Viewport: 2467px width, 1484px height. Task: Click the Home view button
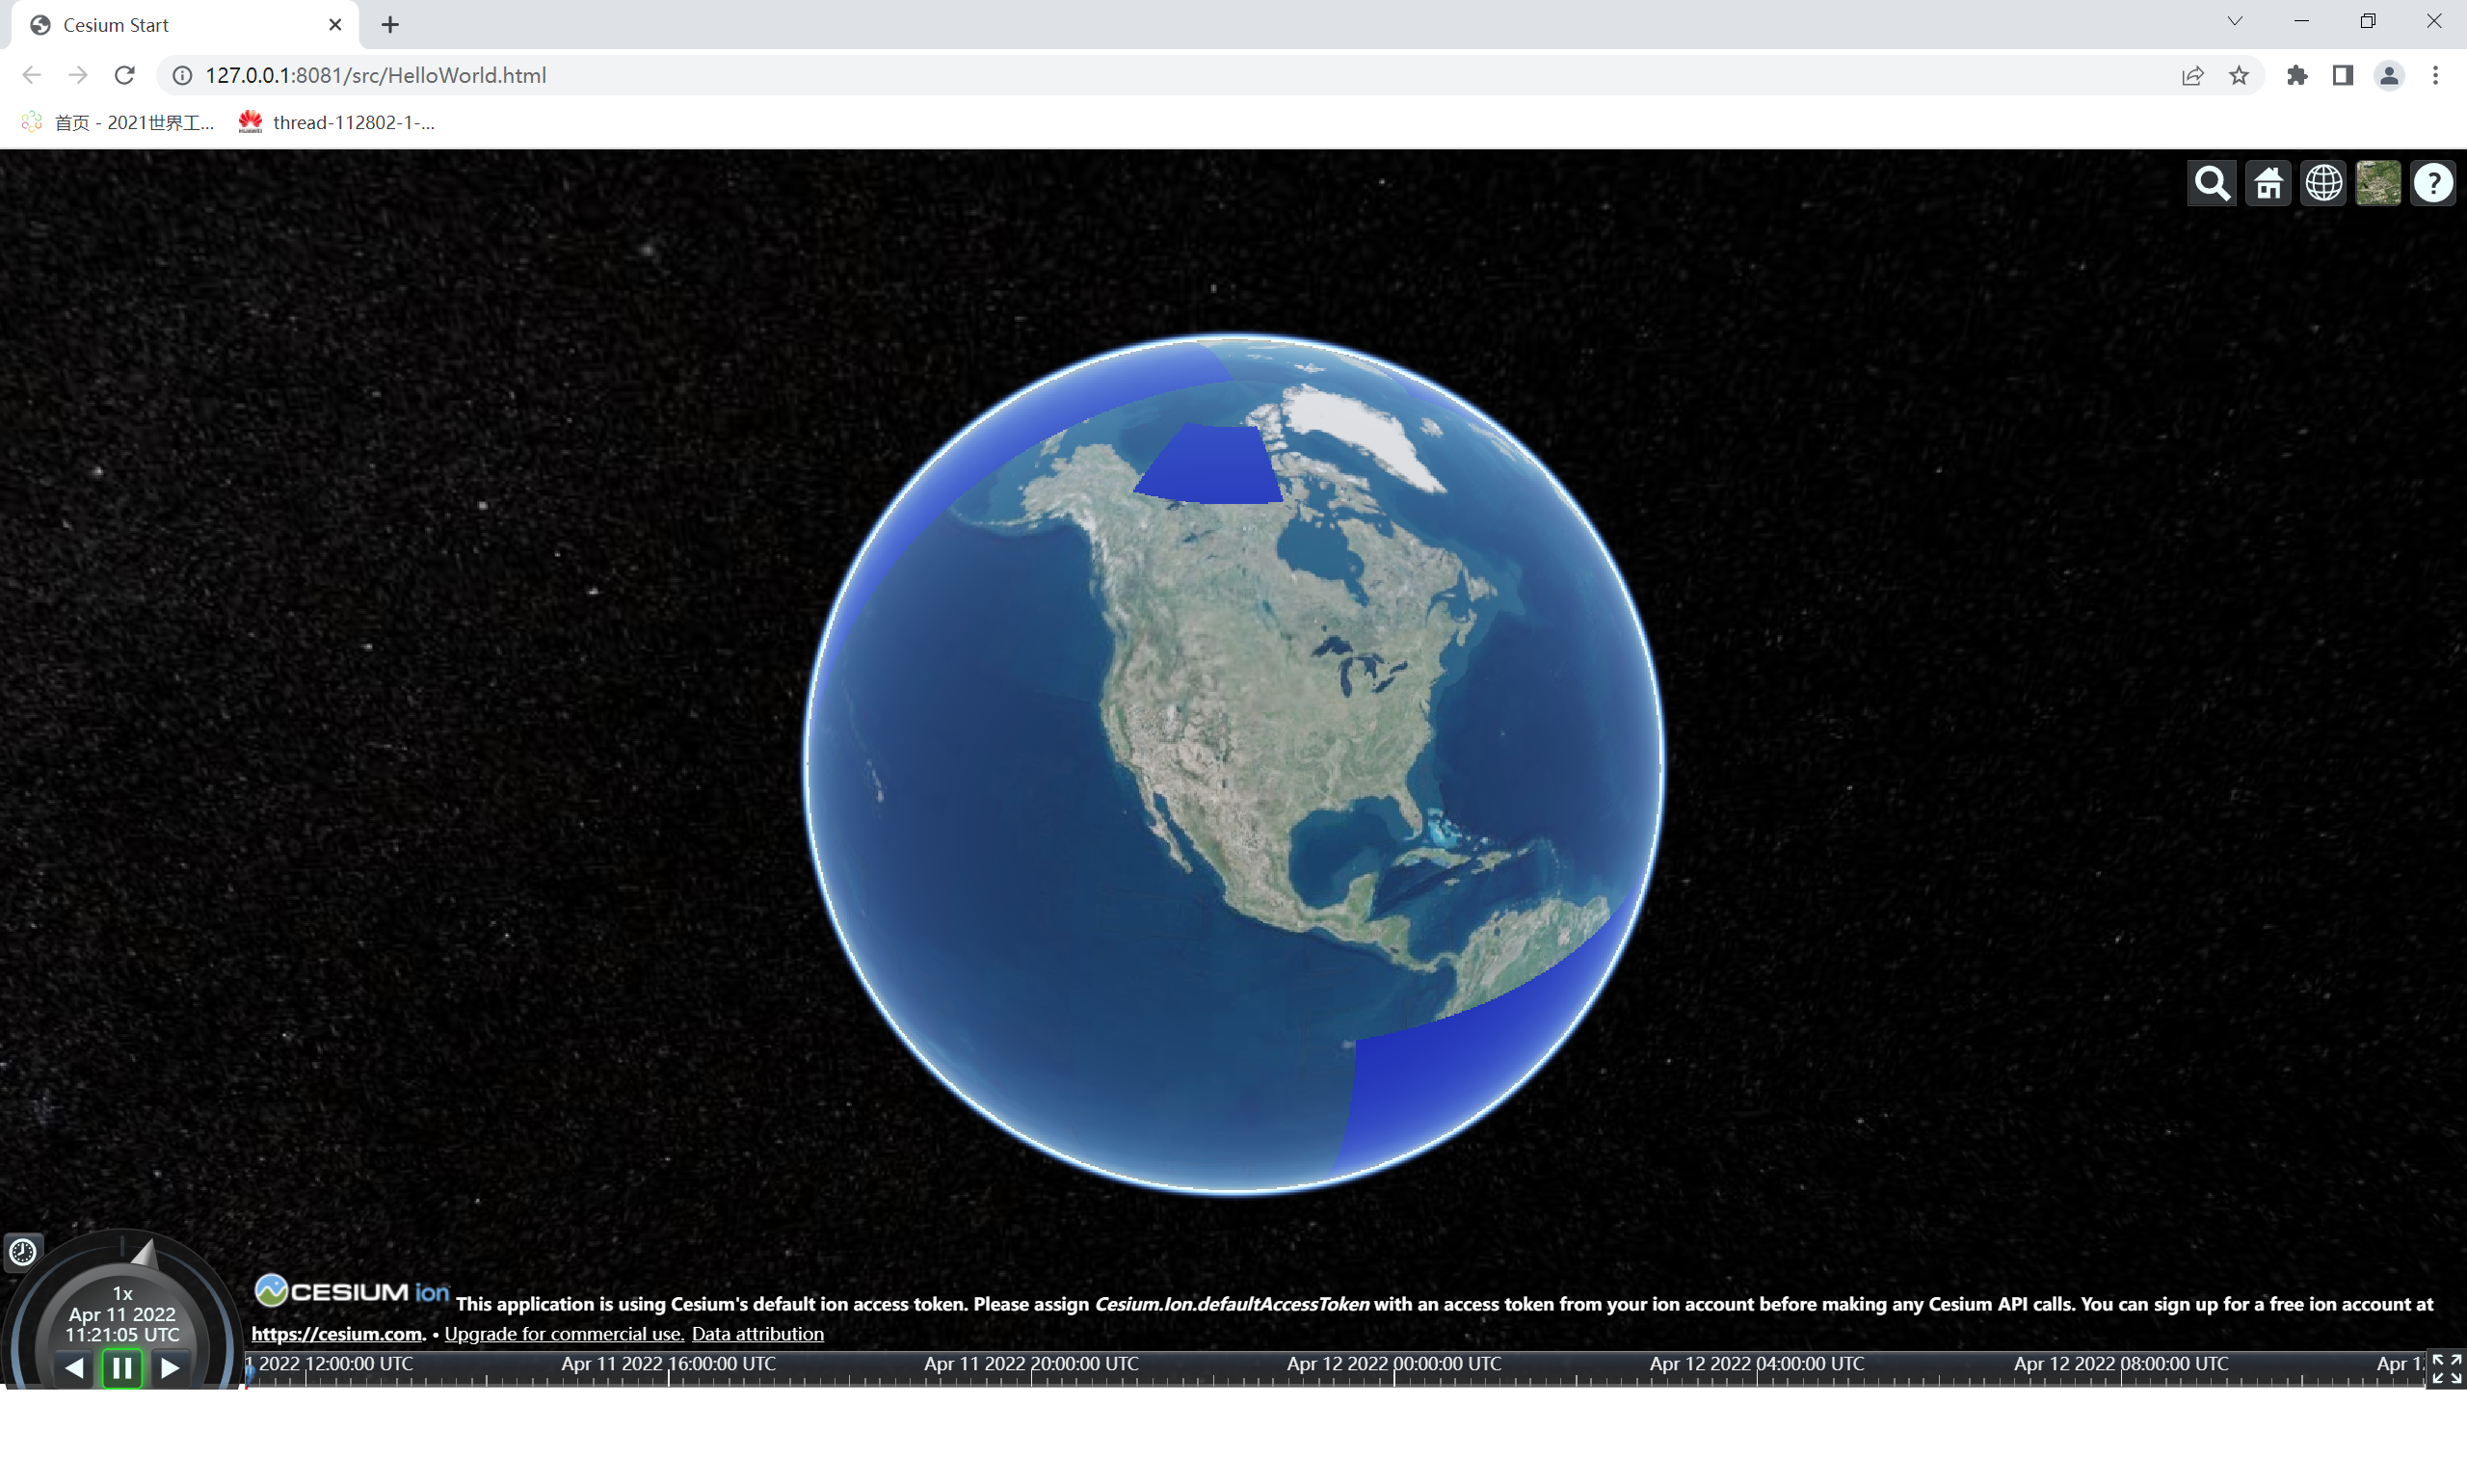[x=2267, y=184]
